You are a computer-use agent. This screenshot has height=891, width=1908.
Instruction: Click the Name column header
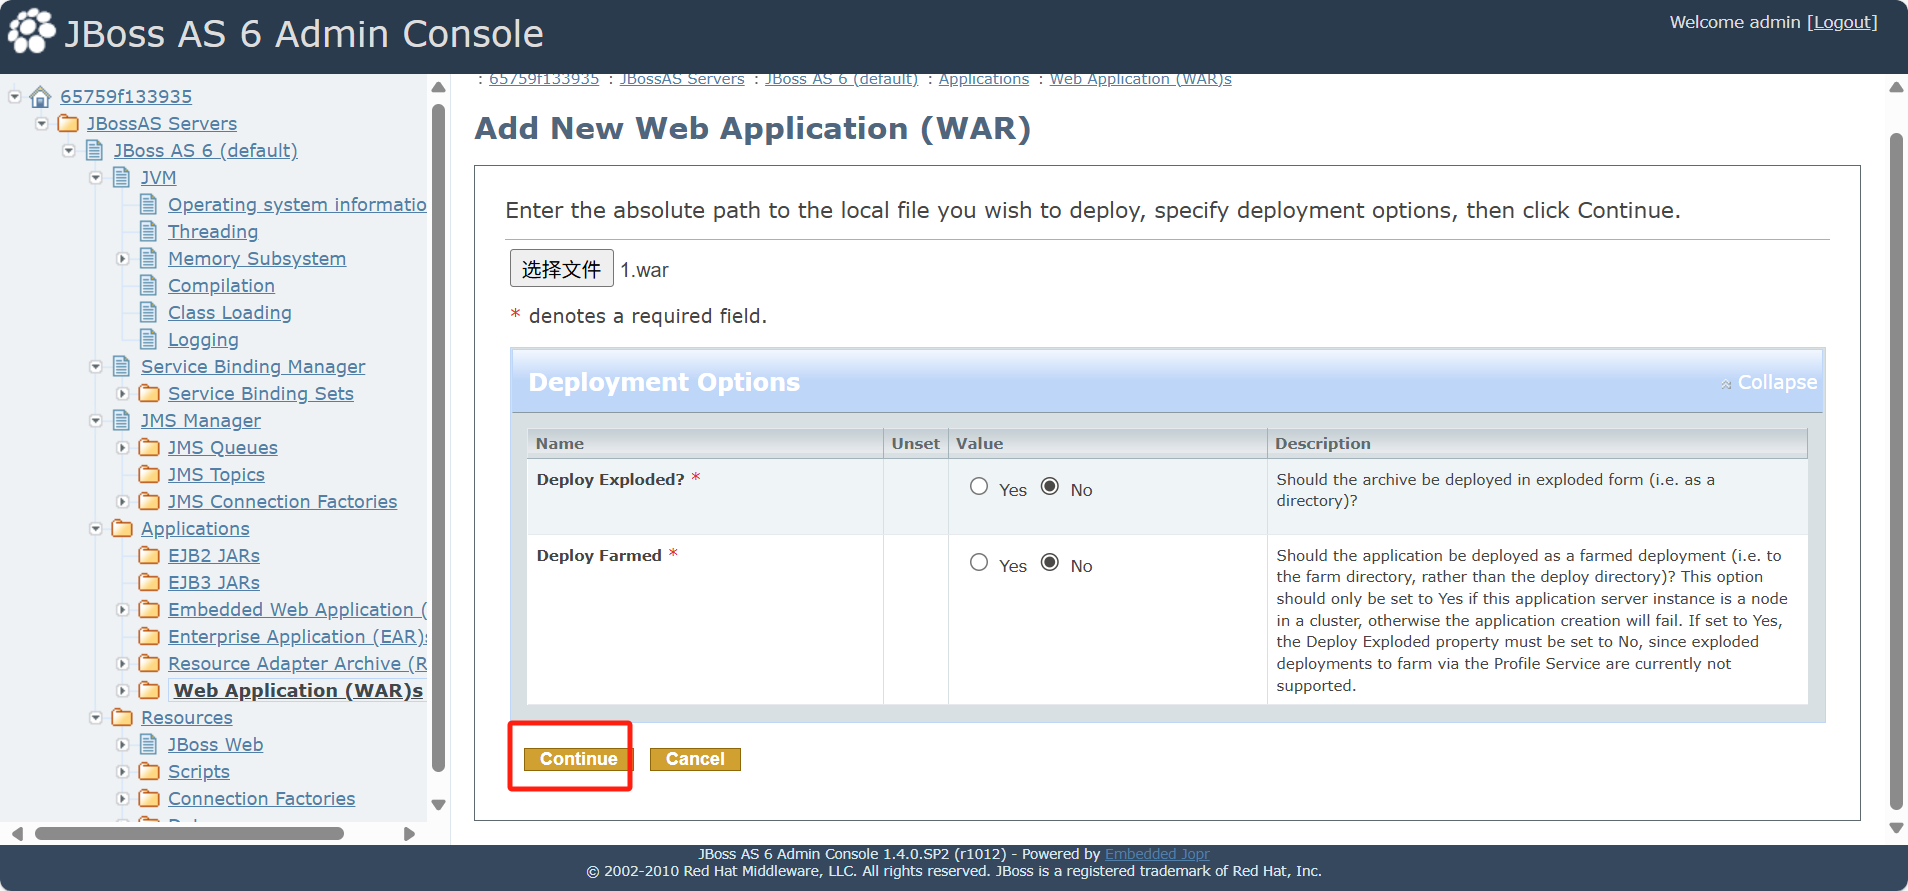(x=705, y=443)
